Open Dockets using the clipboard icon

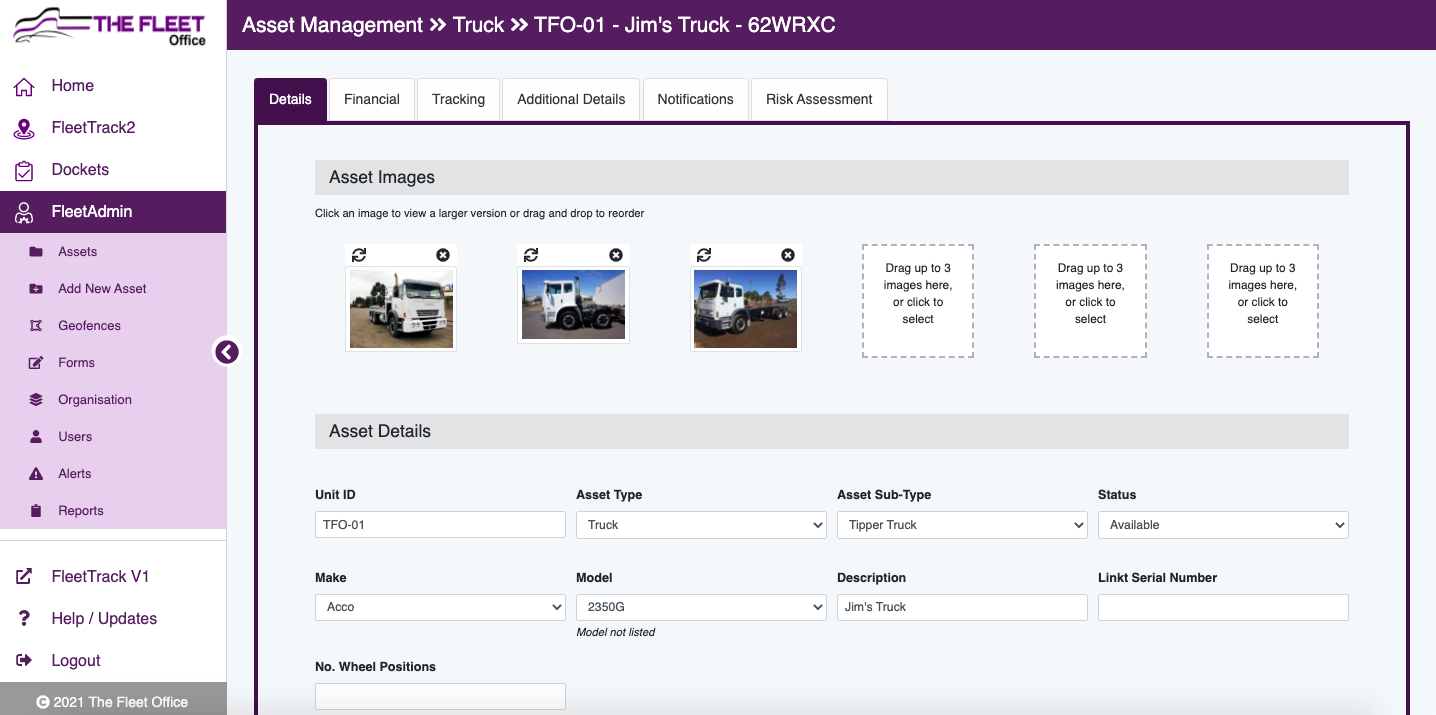point(24,170)
